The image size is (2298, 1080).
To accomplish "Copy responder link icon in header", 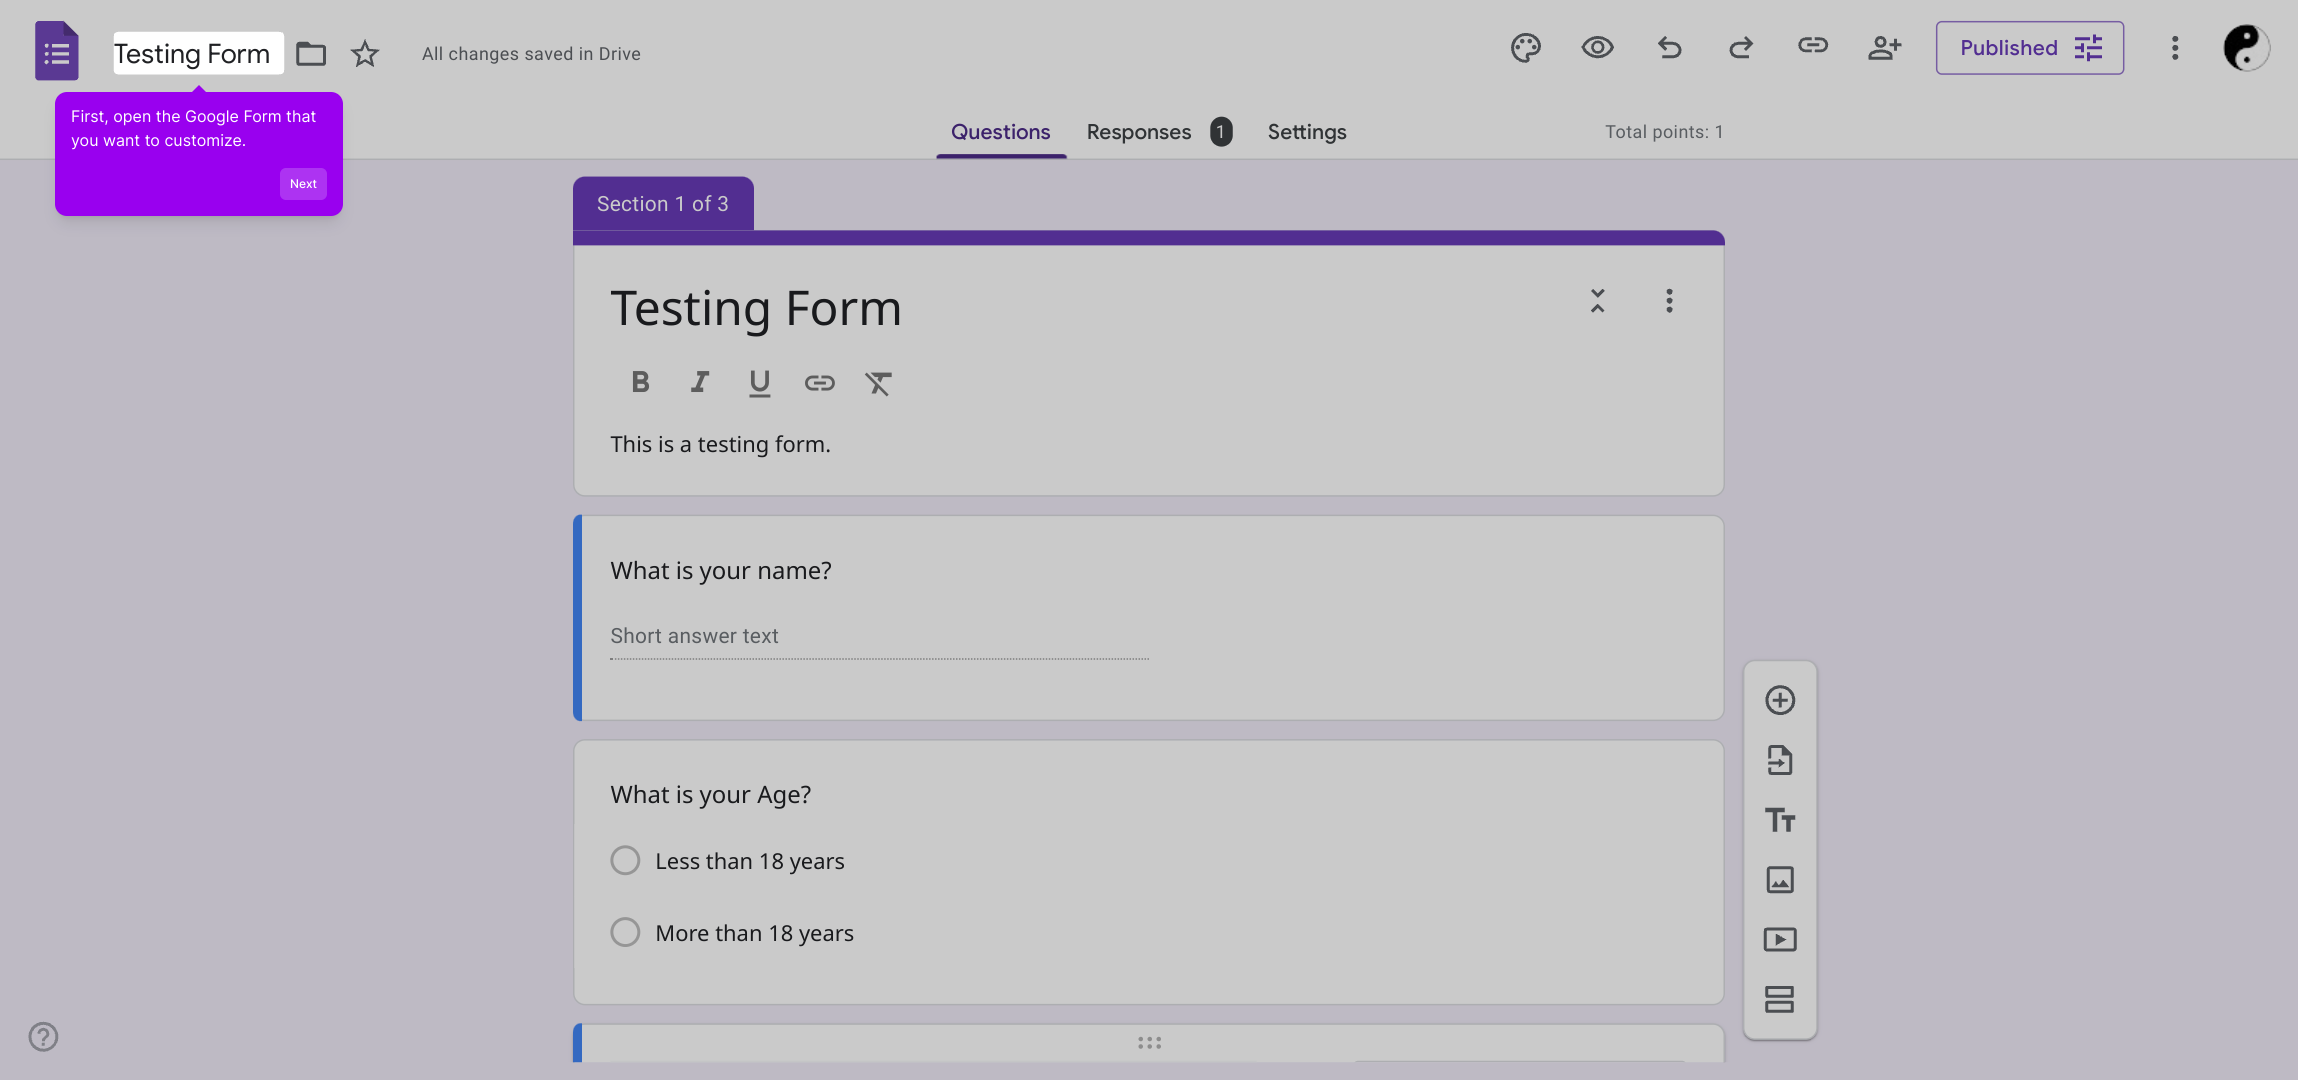I will (1812, 46).
